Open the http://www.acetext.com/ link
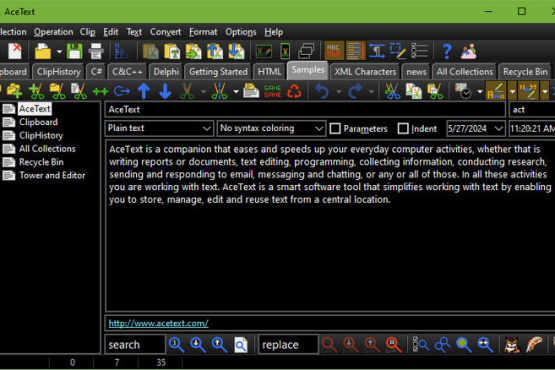This screenshot has height=370, width=555. pos(158,323)
